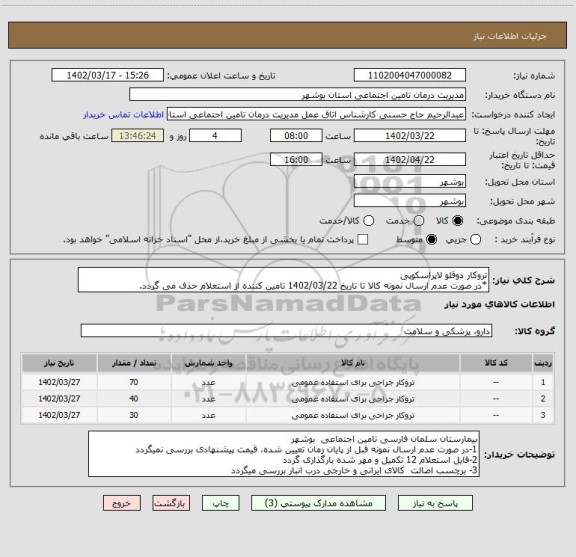576x557 pixels.
Task: Open مشاهده مدارک پیوستی (3) button
Action: [x=318, y=503]
